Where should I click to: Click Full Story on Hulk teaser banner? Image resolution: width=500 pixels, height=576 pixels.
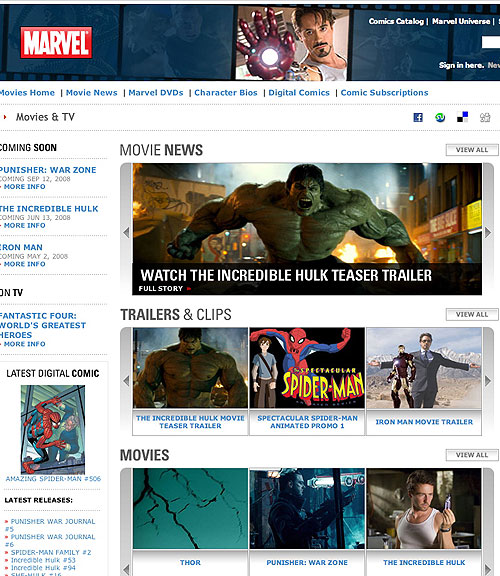tap(161, 289)
